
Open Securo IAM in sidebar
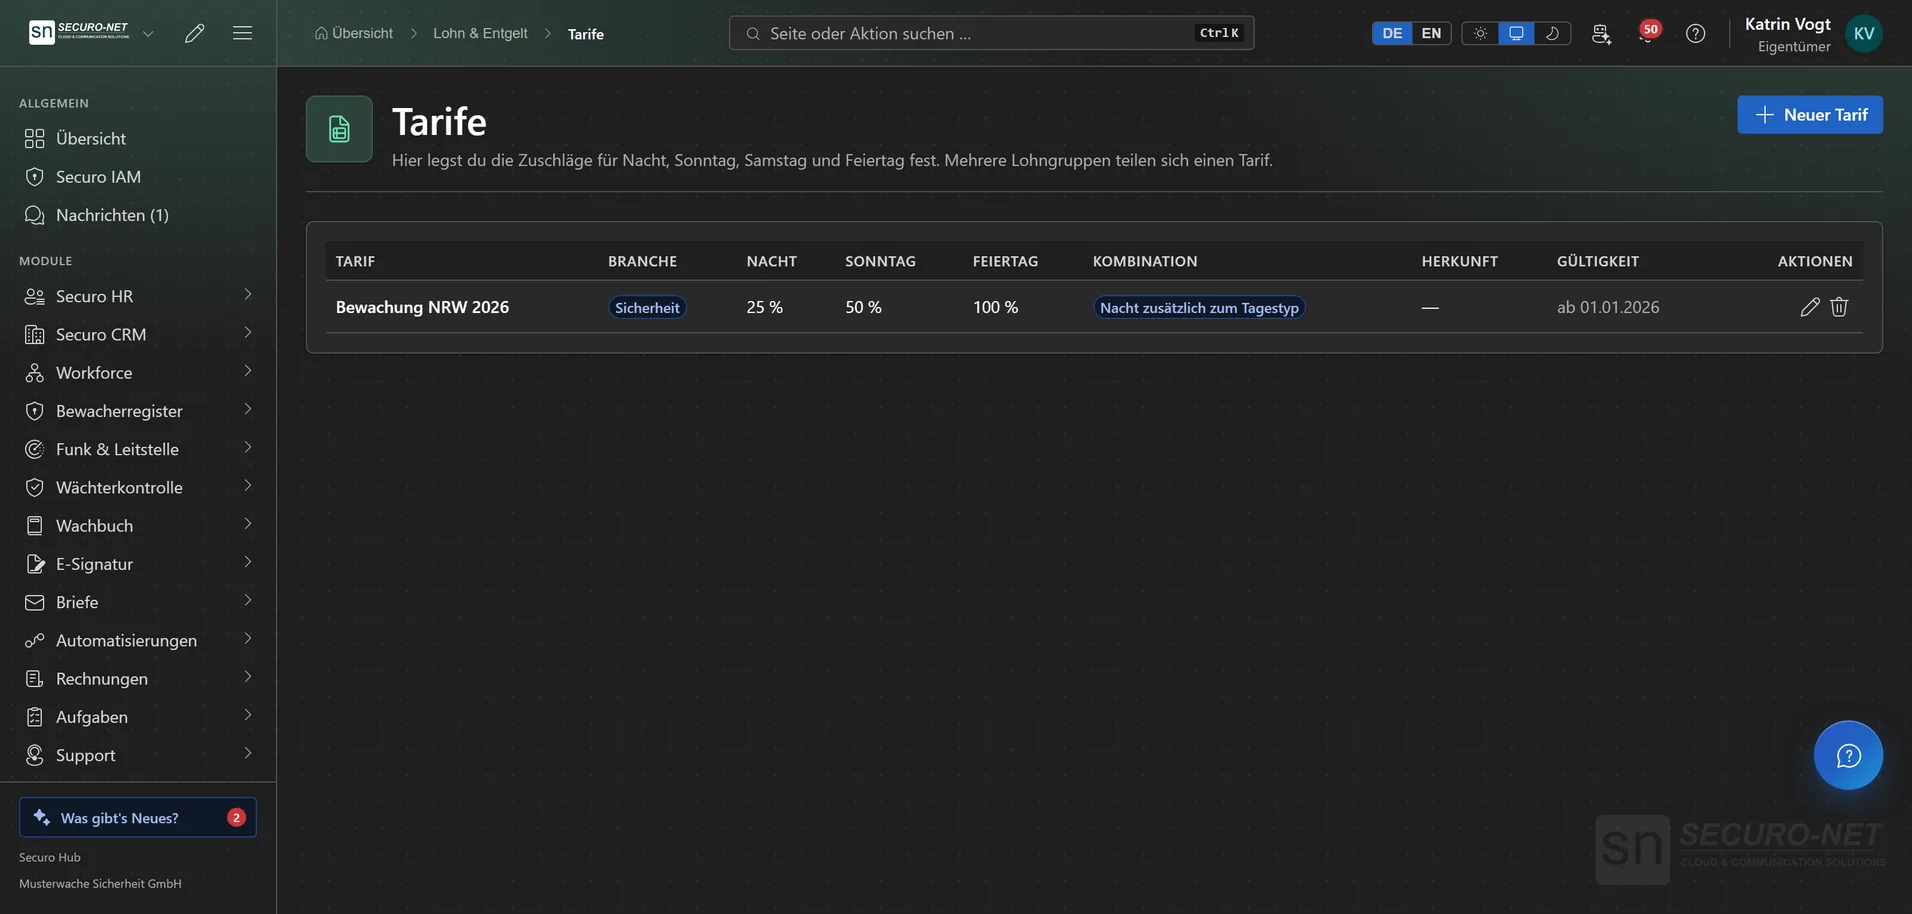tap(138, 176)
